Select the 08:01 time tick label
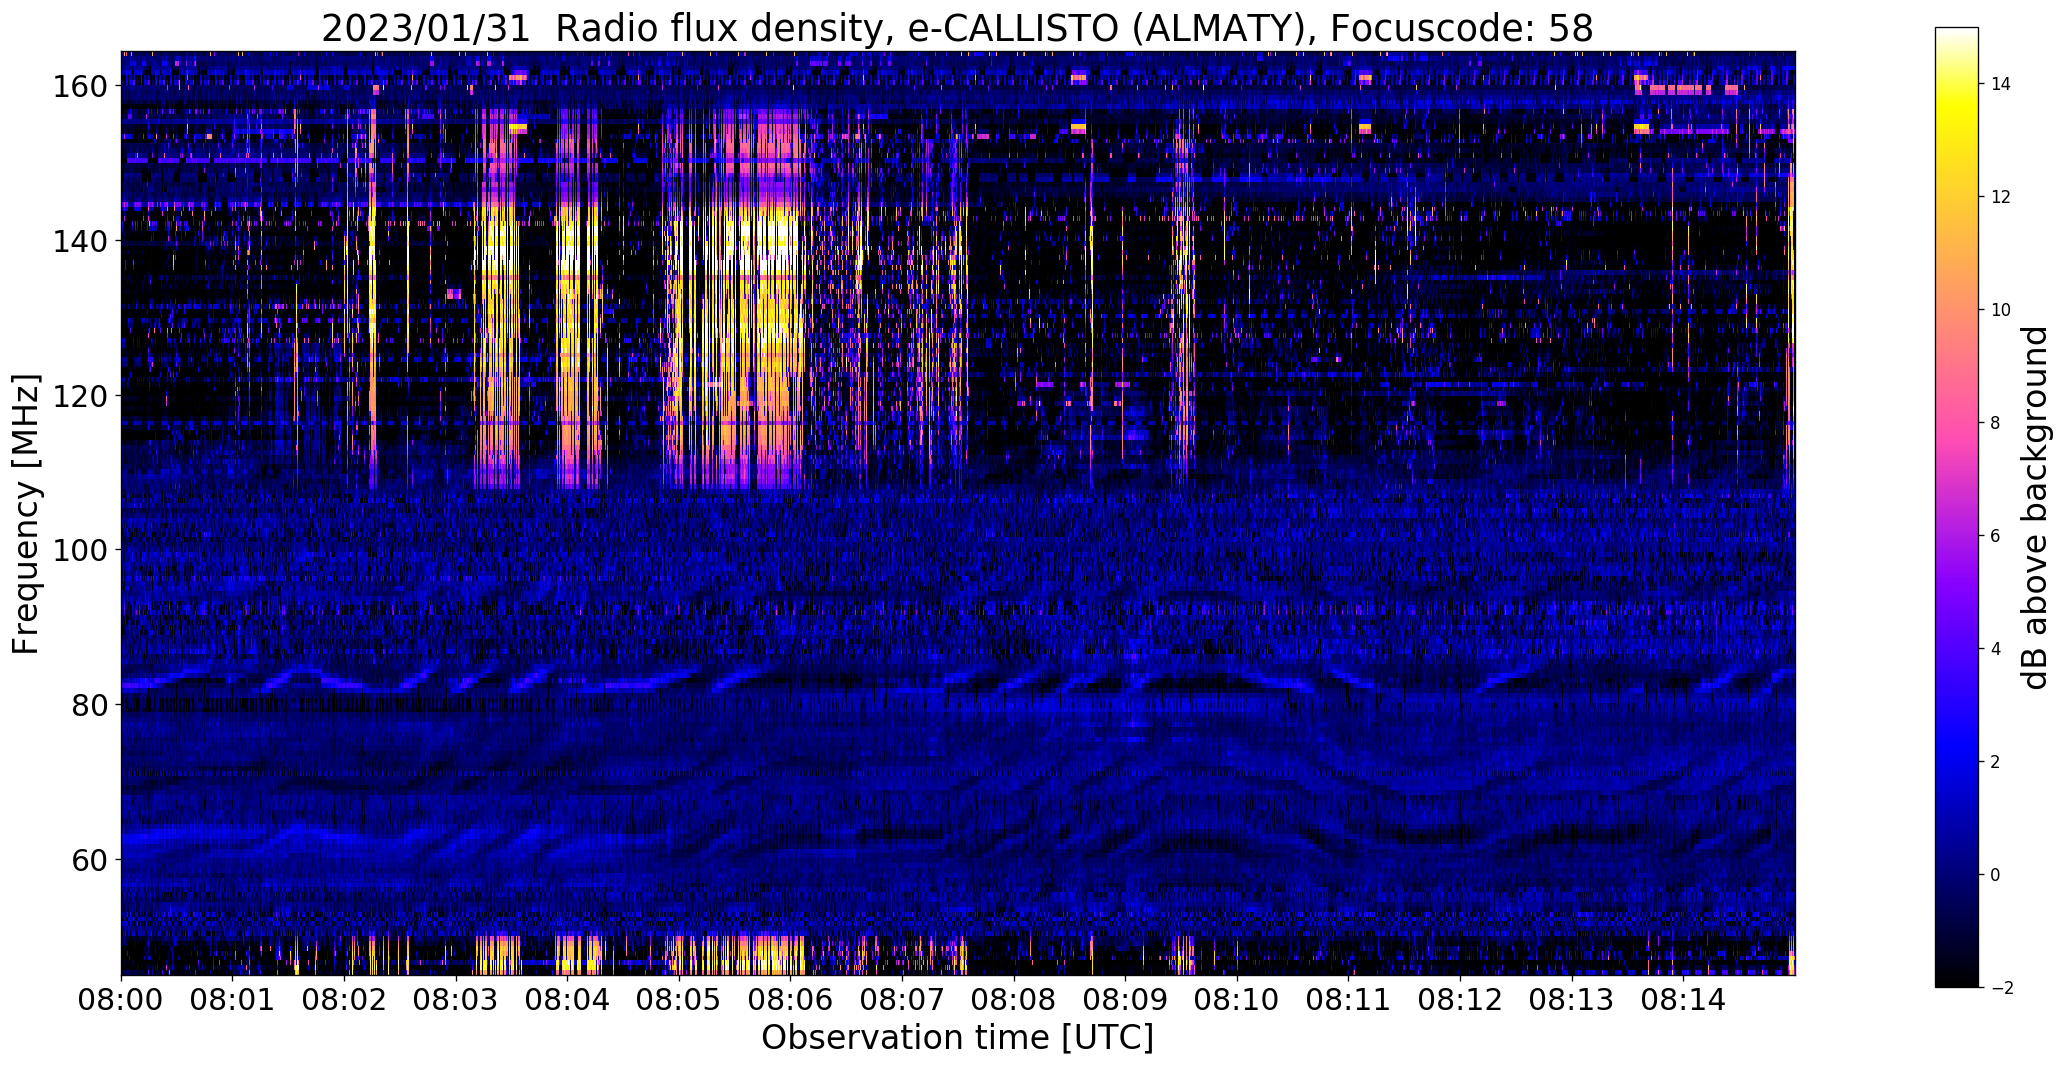2066x1067 pixels. [233, 999]
